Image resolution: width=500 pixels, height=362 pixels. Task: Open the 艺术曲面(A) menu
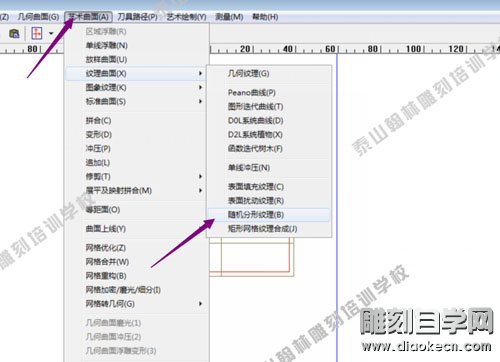click(x=88, y=17)
